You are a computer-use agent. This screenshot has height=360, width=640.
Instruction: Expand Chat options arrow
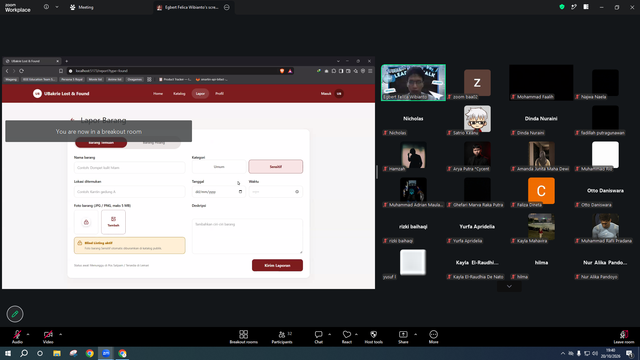tap(330, 334)
